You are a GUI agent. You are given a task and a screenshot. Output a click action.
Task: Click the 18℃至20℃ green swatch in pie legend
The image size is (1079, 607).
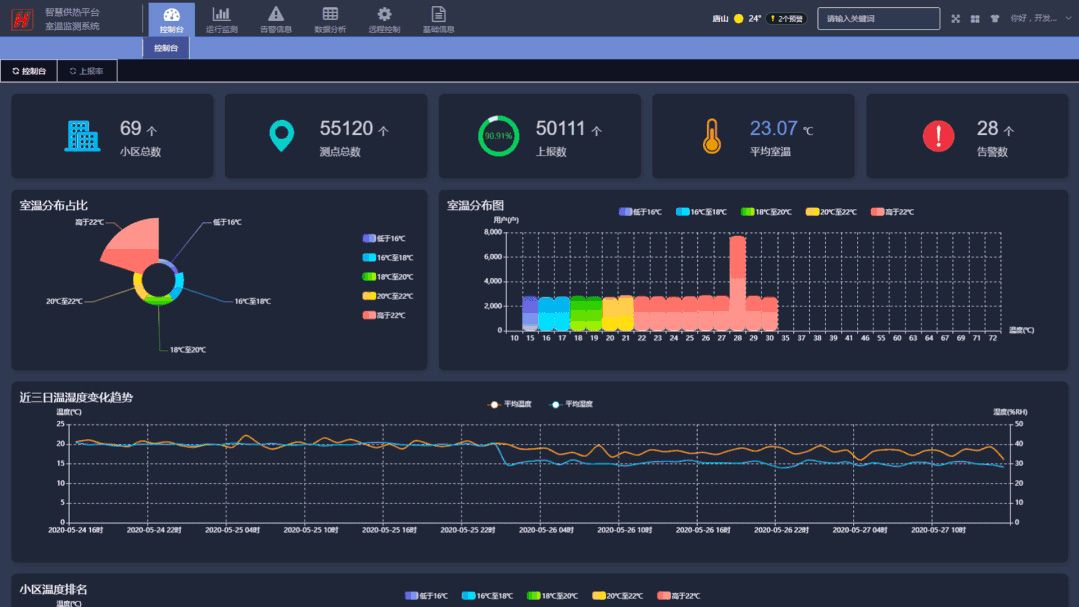[369, 277]
